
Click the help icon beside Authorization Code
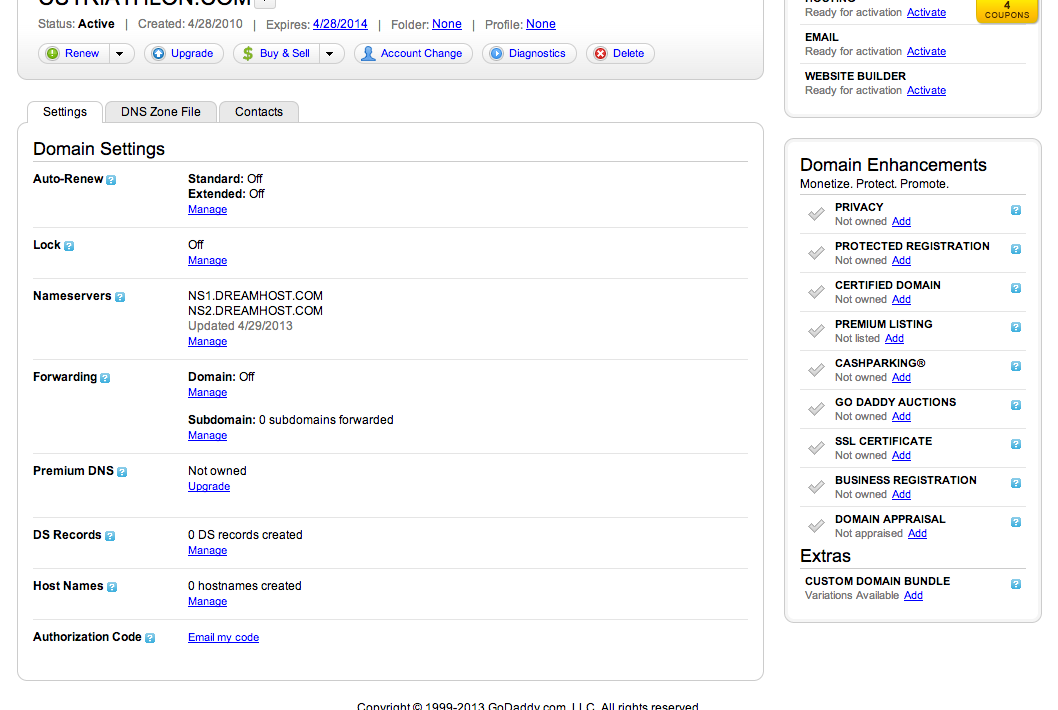[150, 638]
